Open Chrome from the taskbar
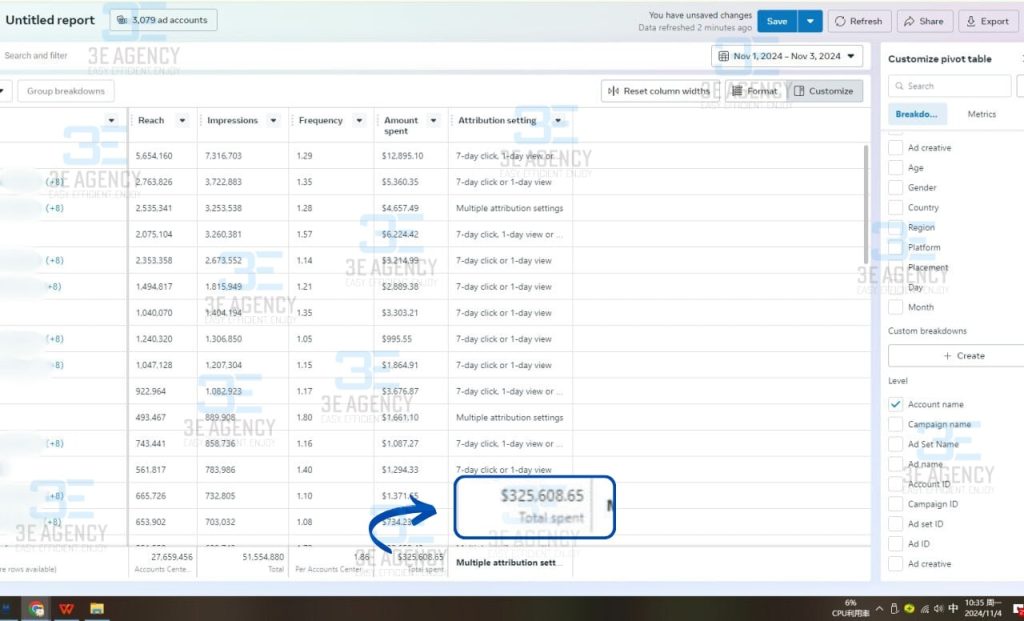 37,608
